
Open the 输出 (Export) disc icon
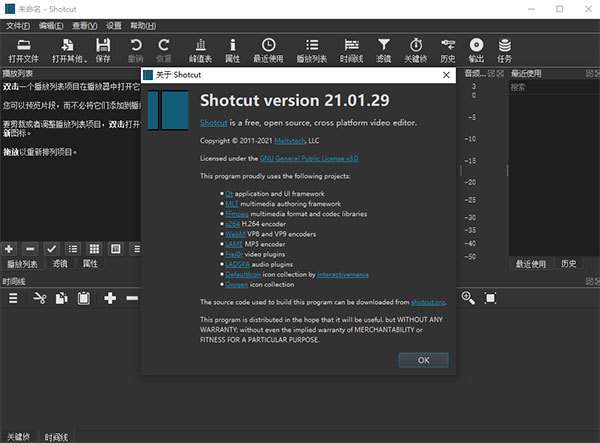pyautogui.click(x=476, y=50)
